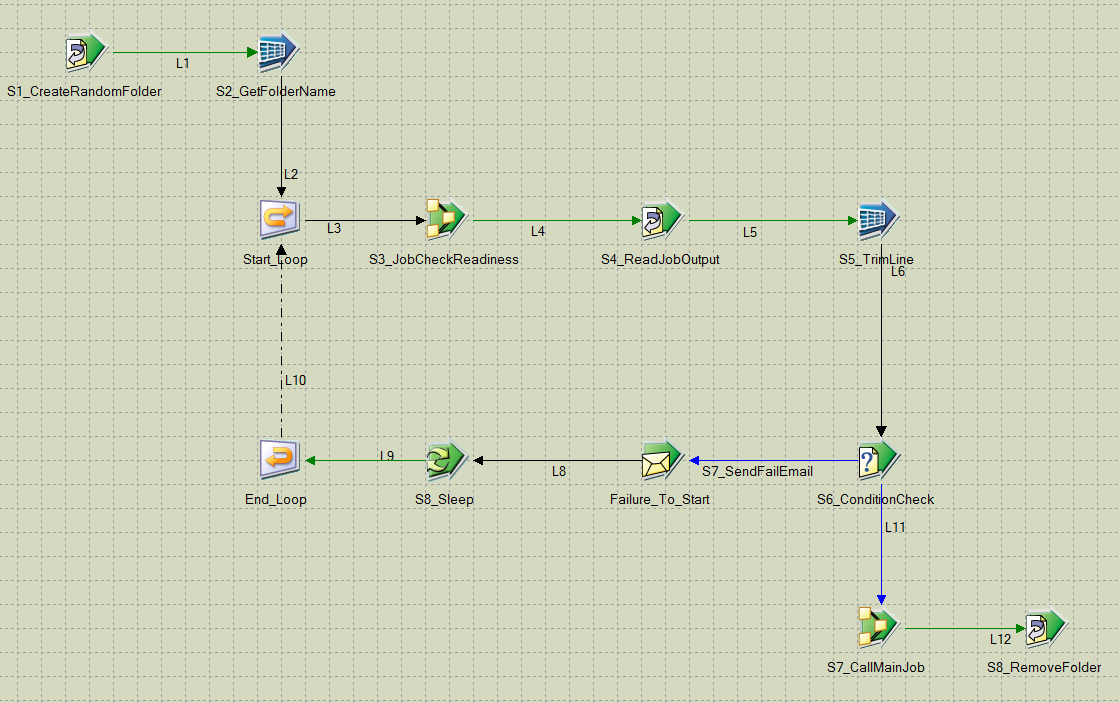Select the S8_Sleep script icon

pyautogui.click(x=445, y=458)
